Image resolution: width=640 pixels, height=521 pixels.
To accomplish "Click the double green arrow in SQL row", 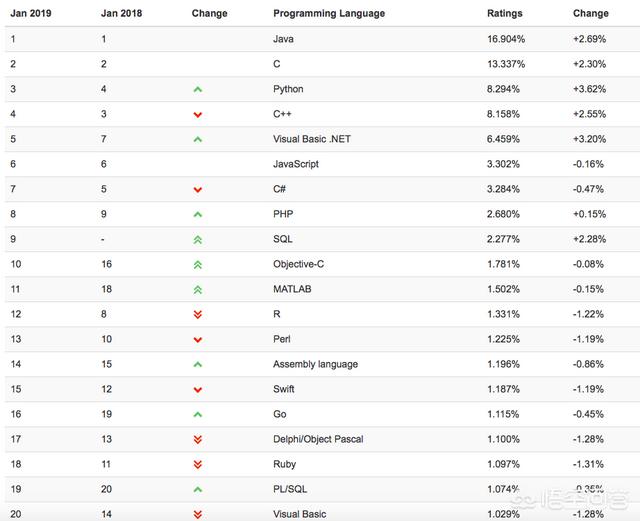I will pos(198,240).
